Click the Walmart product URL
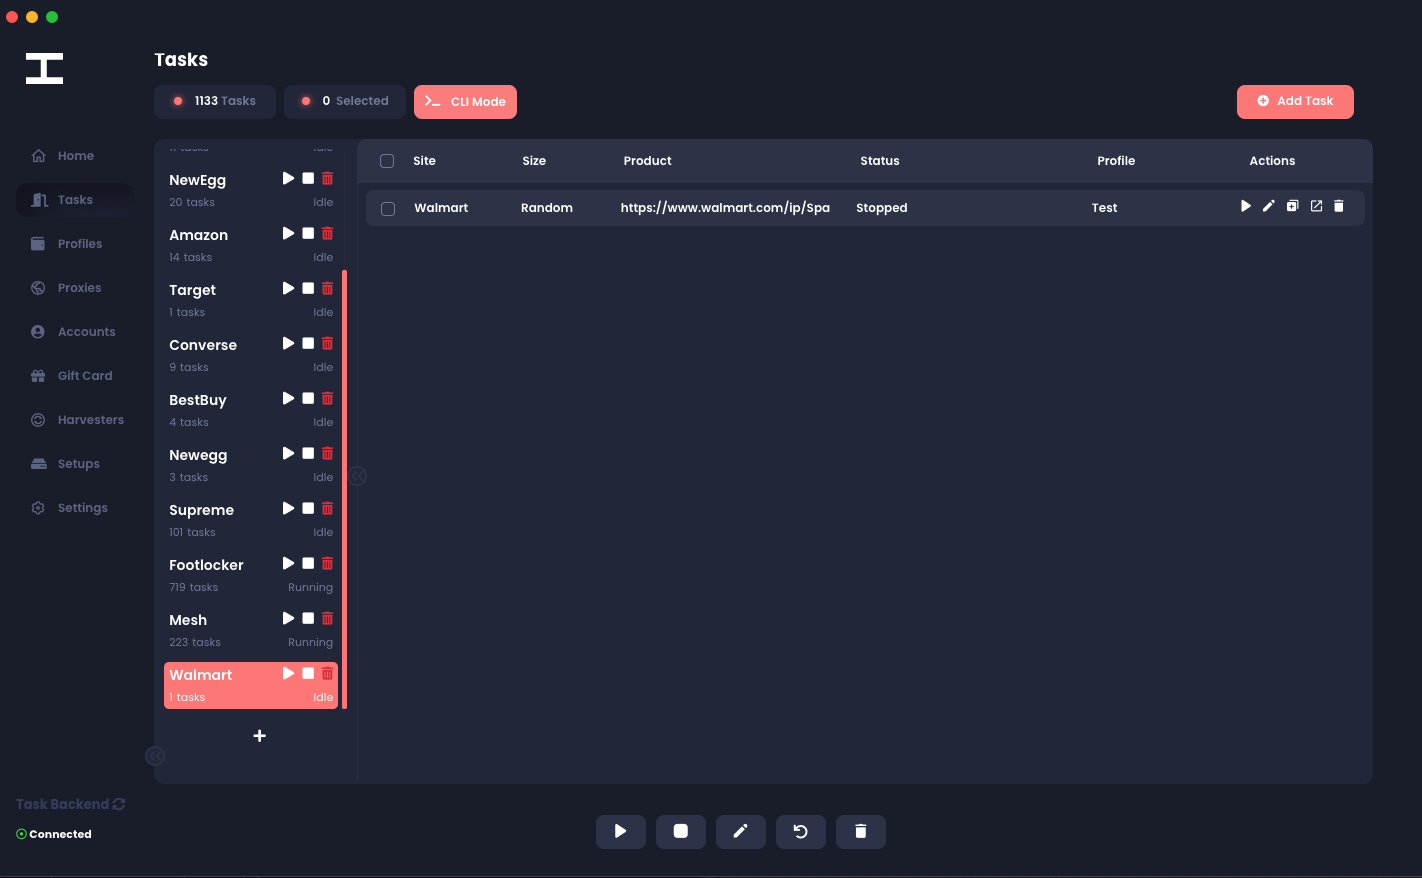The height and width of the screenshot is (878, 1422). [x=725, y=208]
